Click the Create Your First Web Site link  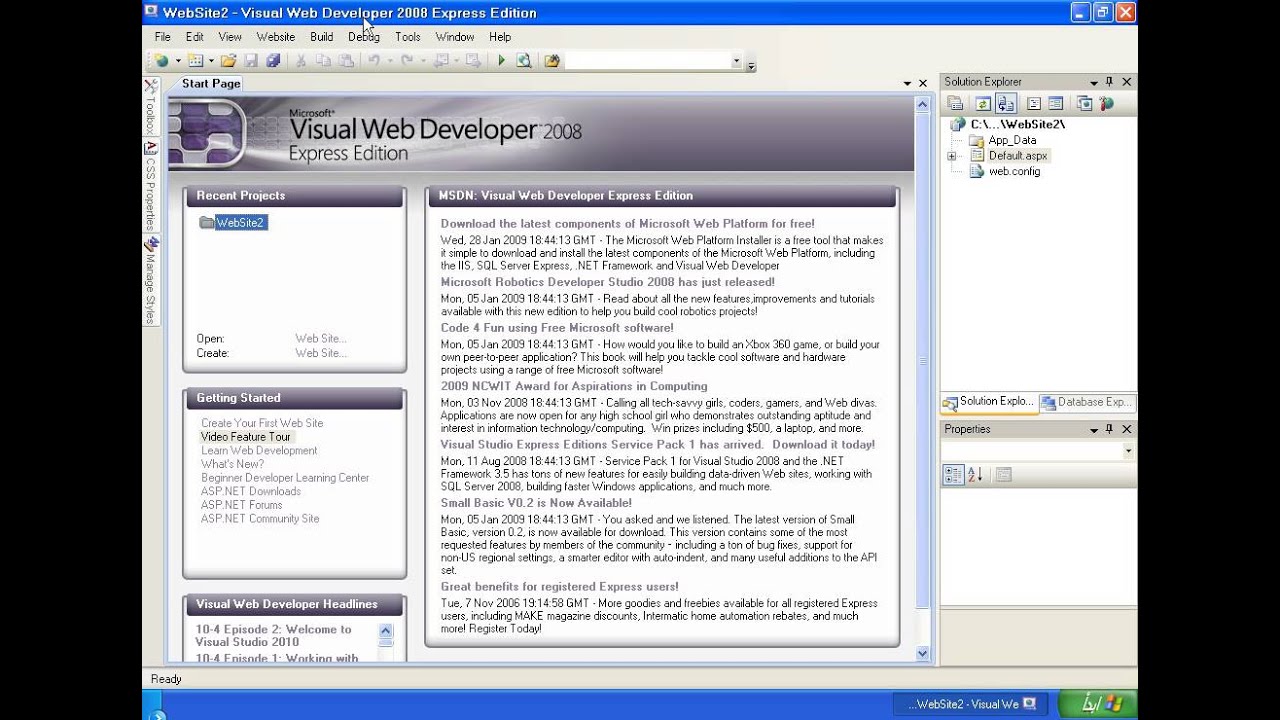(x=262, y=423)
